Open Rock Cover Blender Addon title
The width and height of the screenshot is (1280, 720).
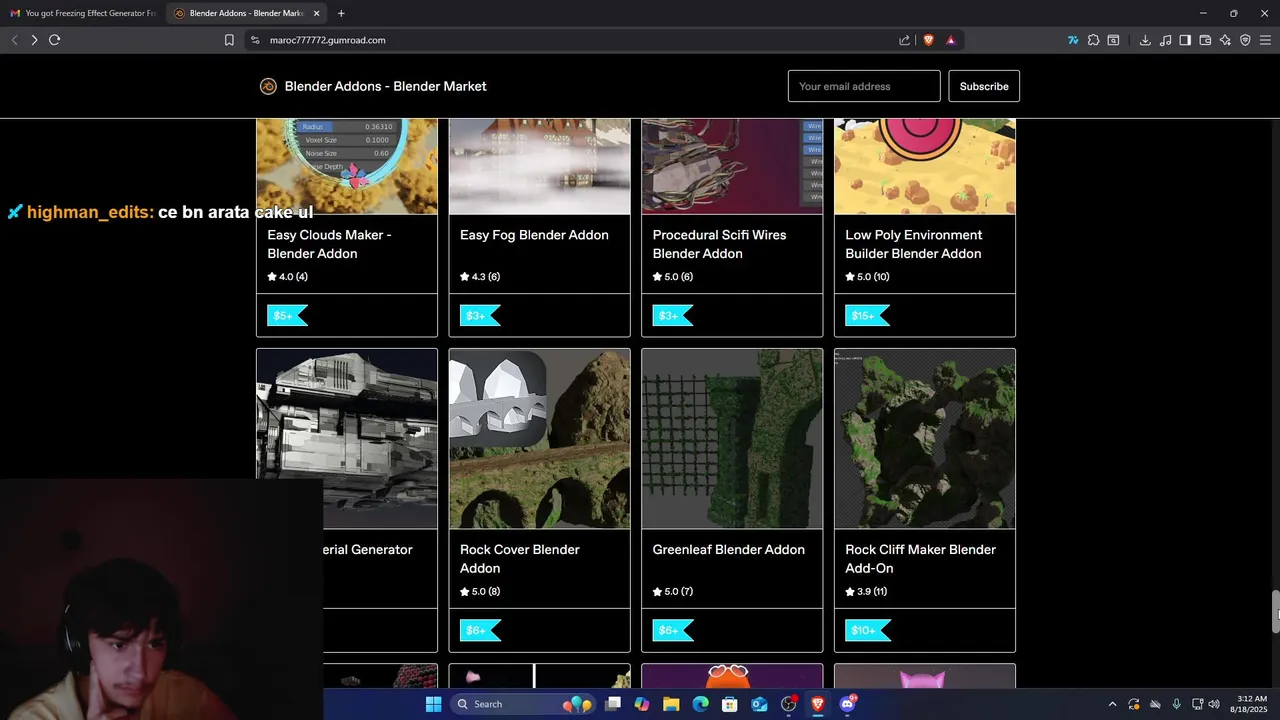[x=519, y=559]
